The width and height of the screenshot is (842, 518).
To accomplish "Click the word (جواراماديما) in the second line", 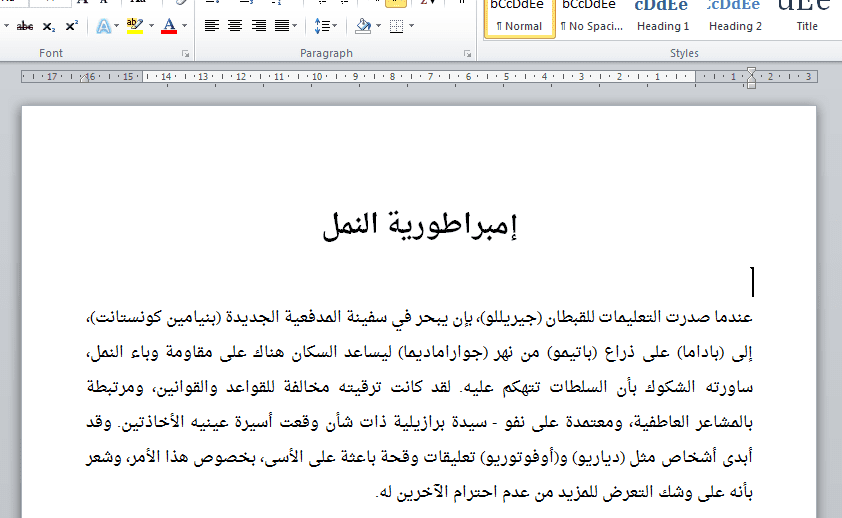I will [444, 353].
